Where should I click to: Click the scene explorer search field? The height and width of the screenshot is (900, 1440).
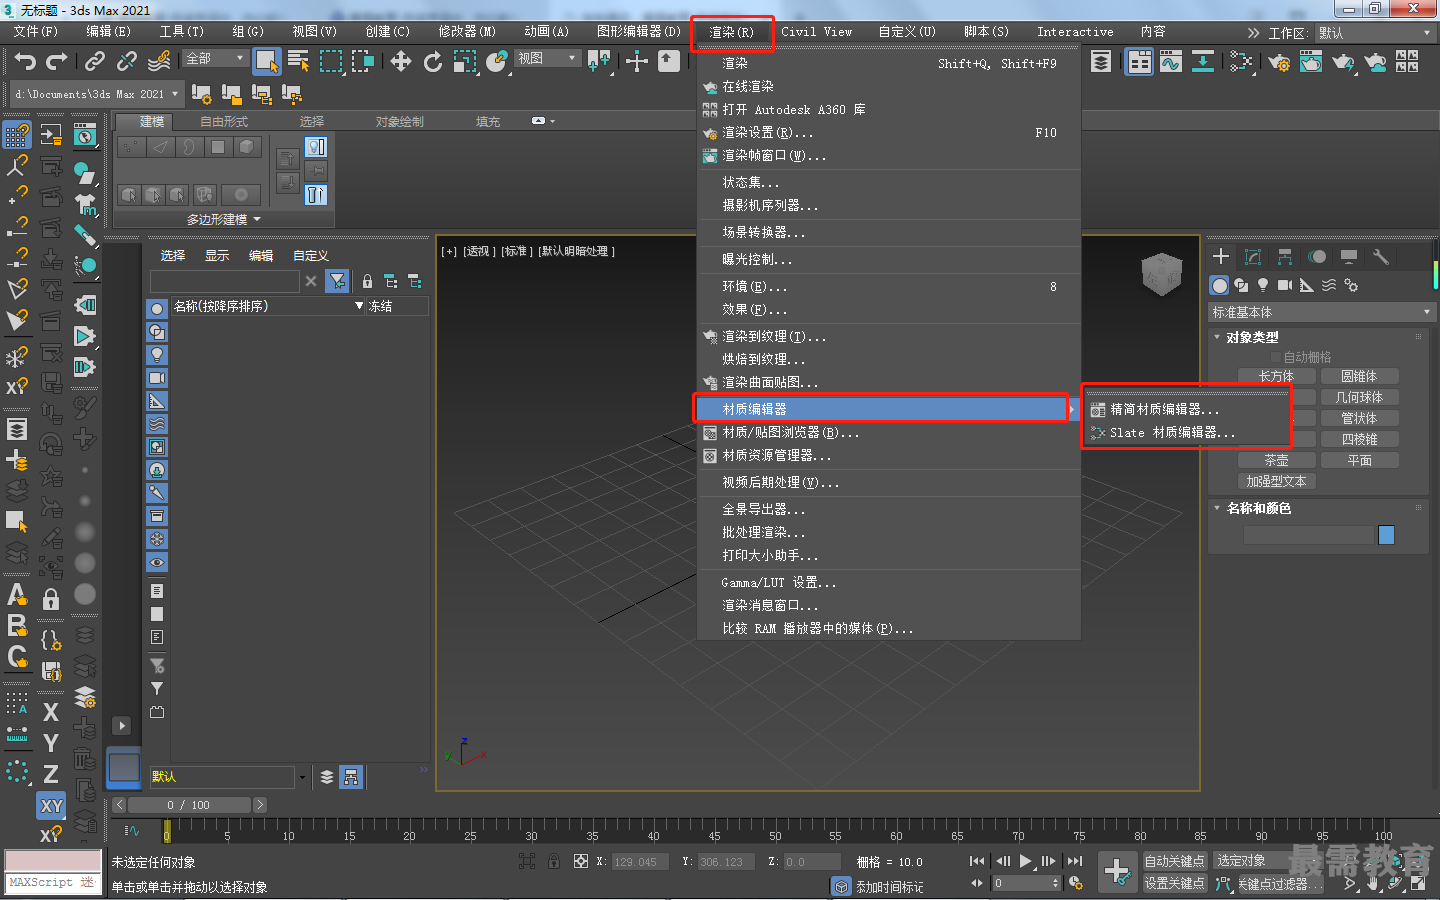pos(225,282)
